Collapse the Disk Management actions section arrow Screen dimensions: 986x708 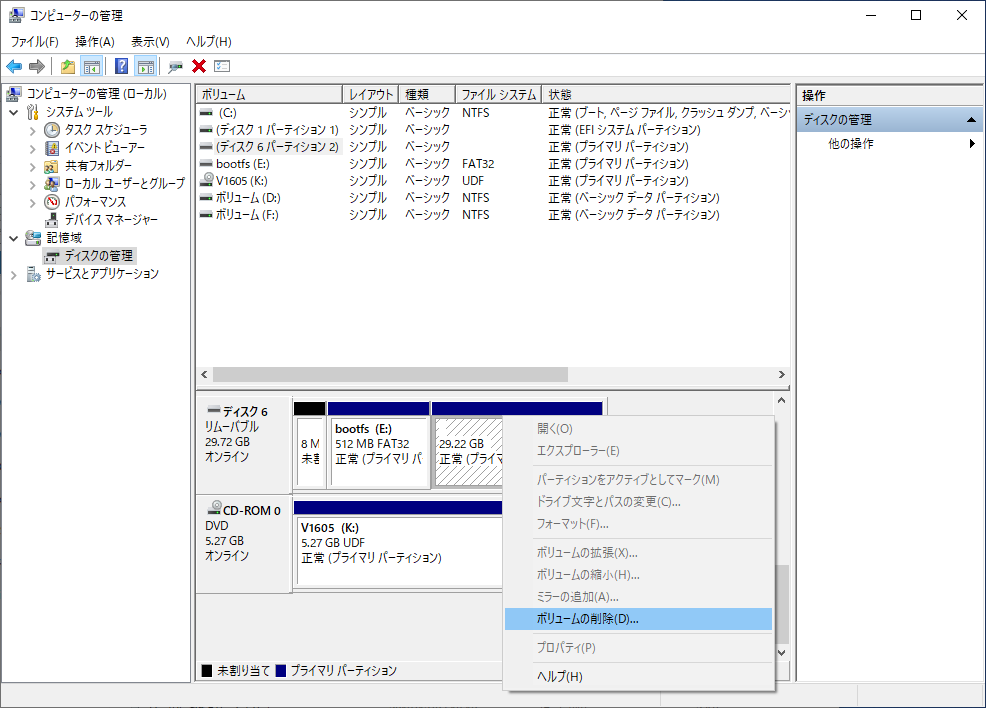point(971,119)
